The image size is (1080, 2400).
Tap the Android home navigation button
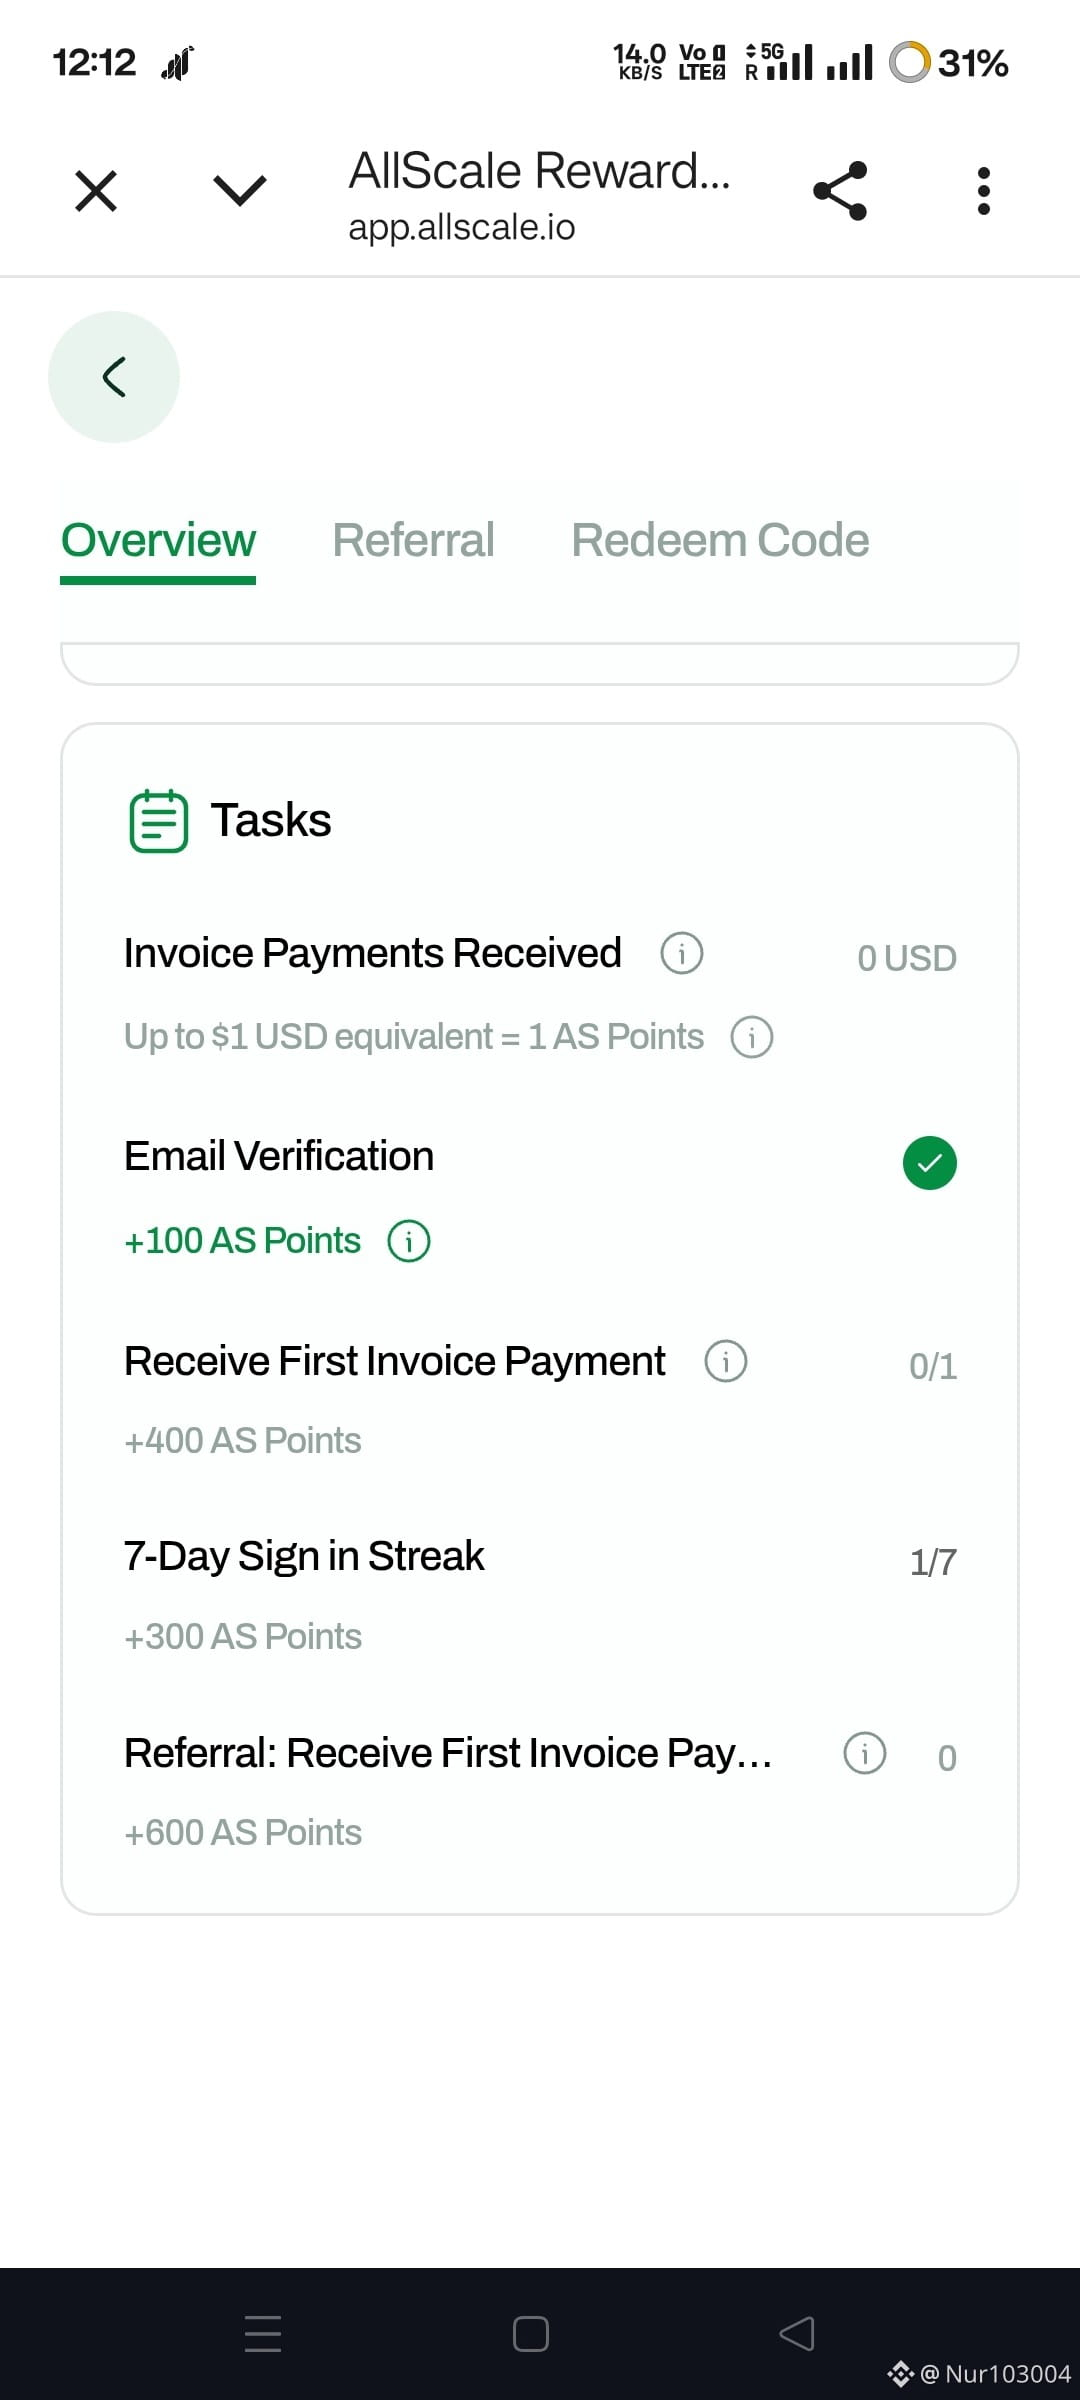(531, 2334)
